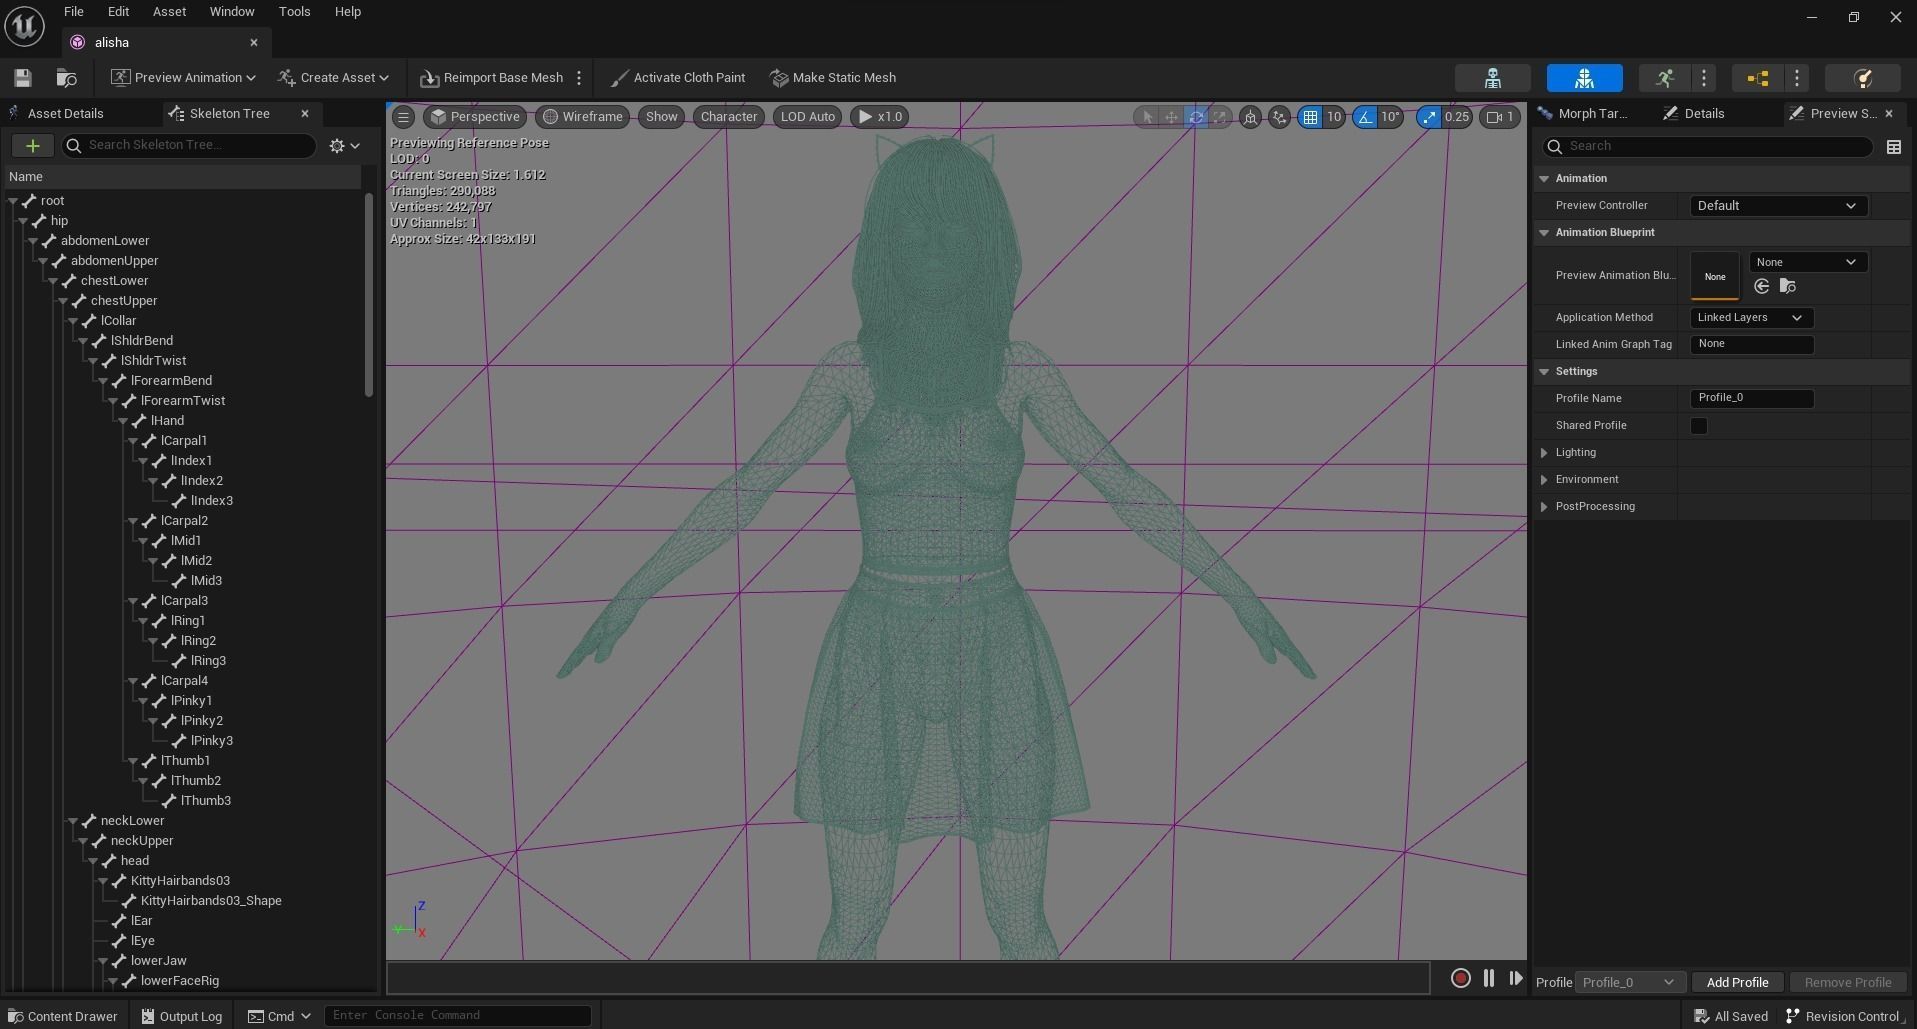
Task: Expand the Environment section
Action: pyautogui.click(x=1544, y=480)
